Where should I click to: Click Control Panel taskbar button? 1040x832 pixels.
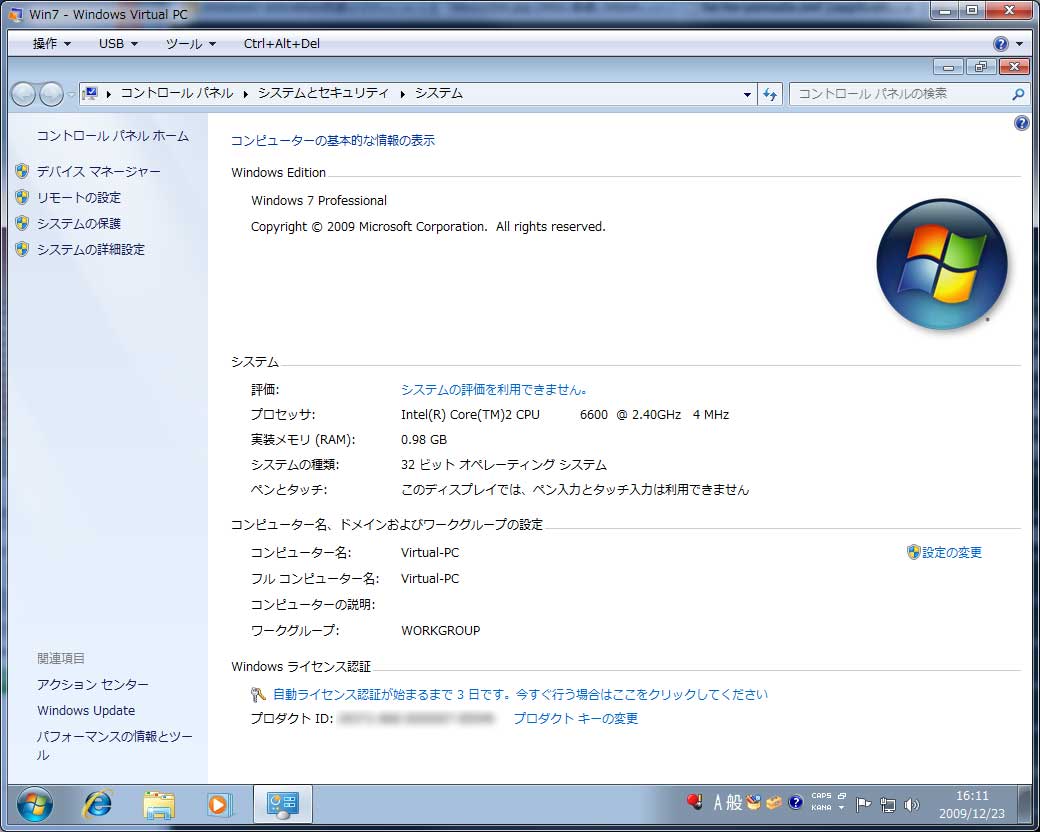click(283, 805)
